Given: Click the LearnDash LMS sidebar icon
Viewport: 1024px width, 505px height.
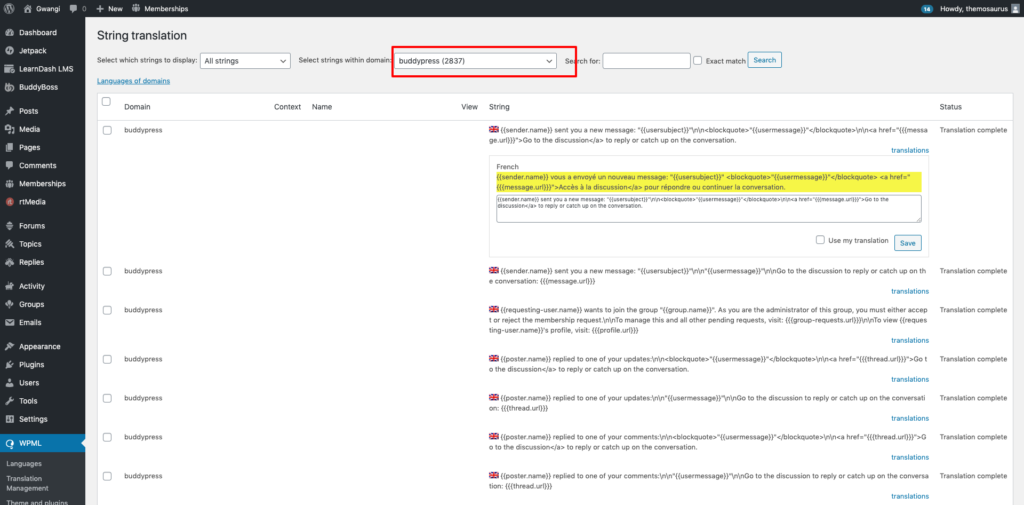Looking at the screenshot, I should point(10,69).
